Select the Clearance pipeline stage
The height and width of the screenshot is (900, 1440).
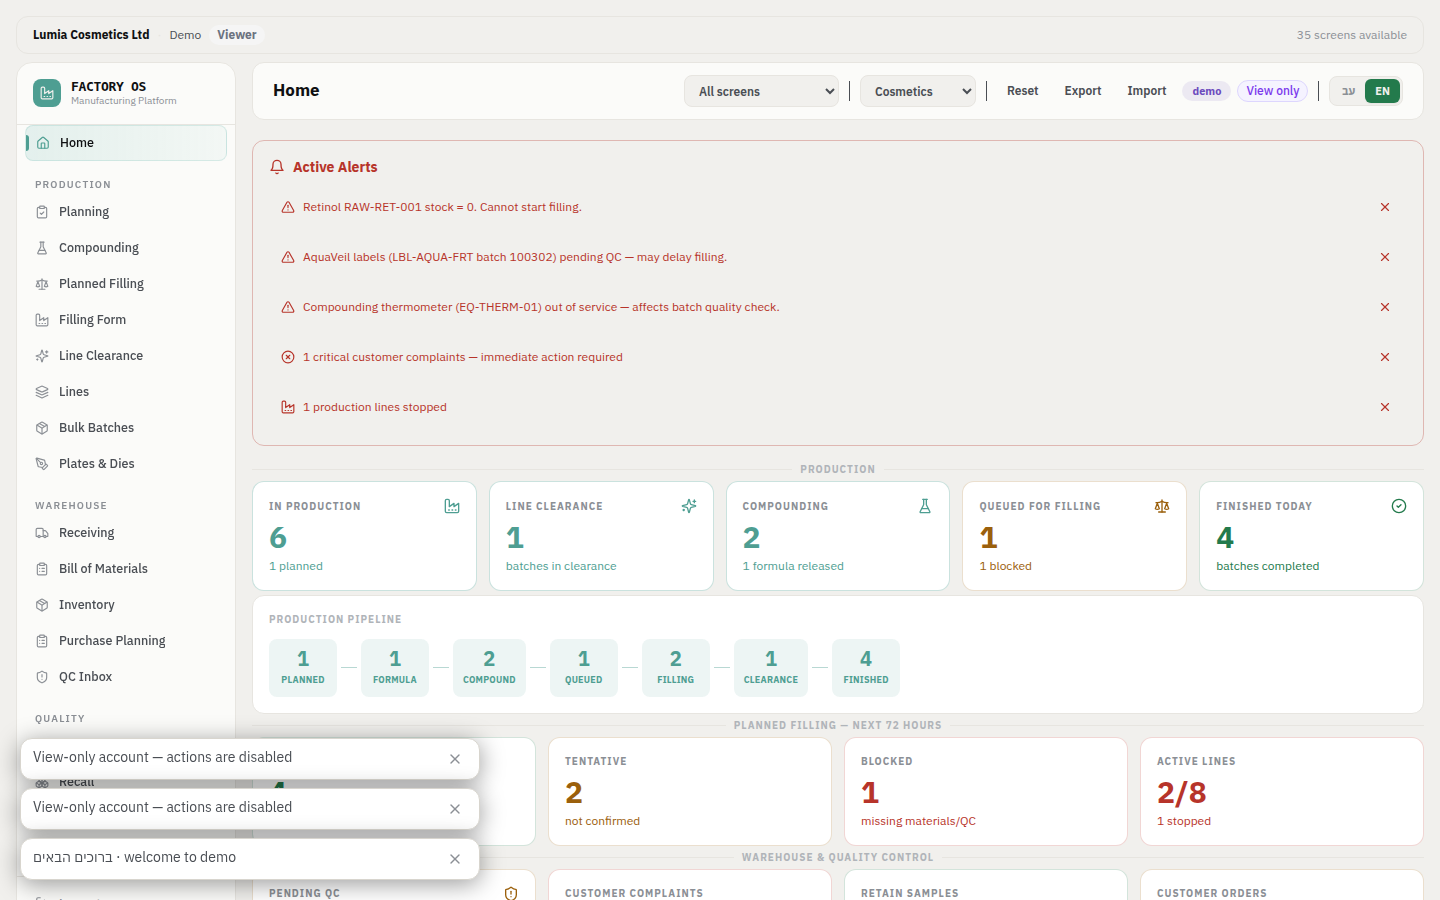771,668
